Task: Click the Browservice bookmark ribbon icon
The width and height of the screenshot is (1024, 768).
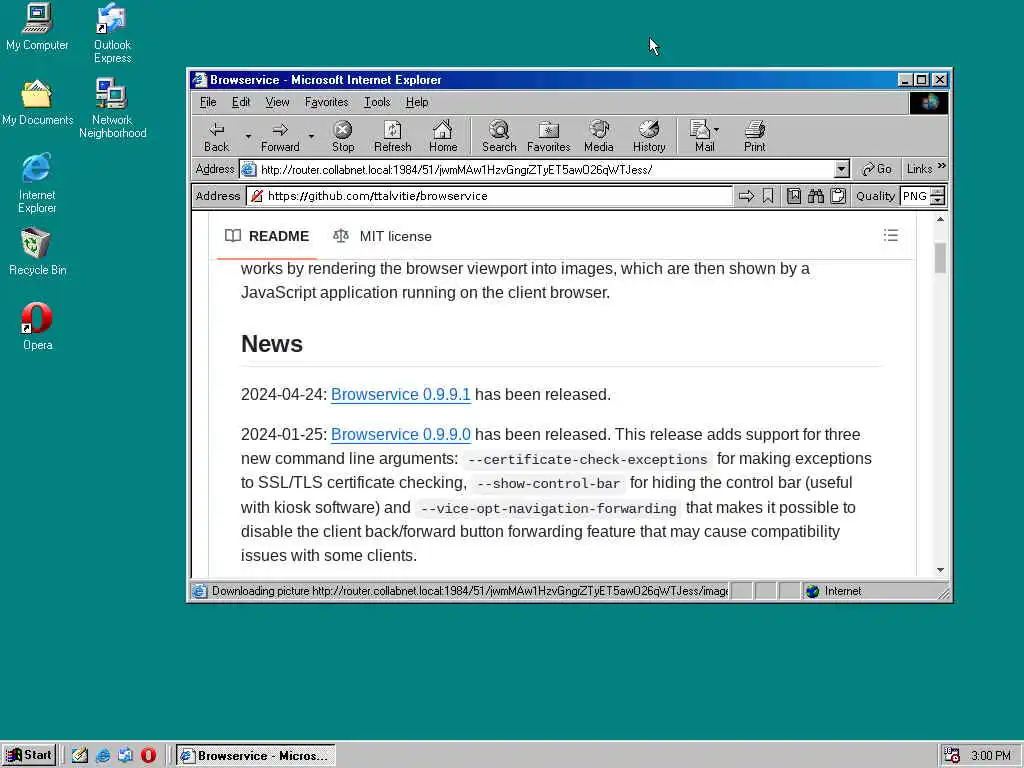Action: [768, 196]
